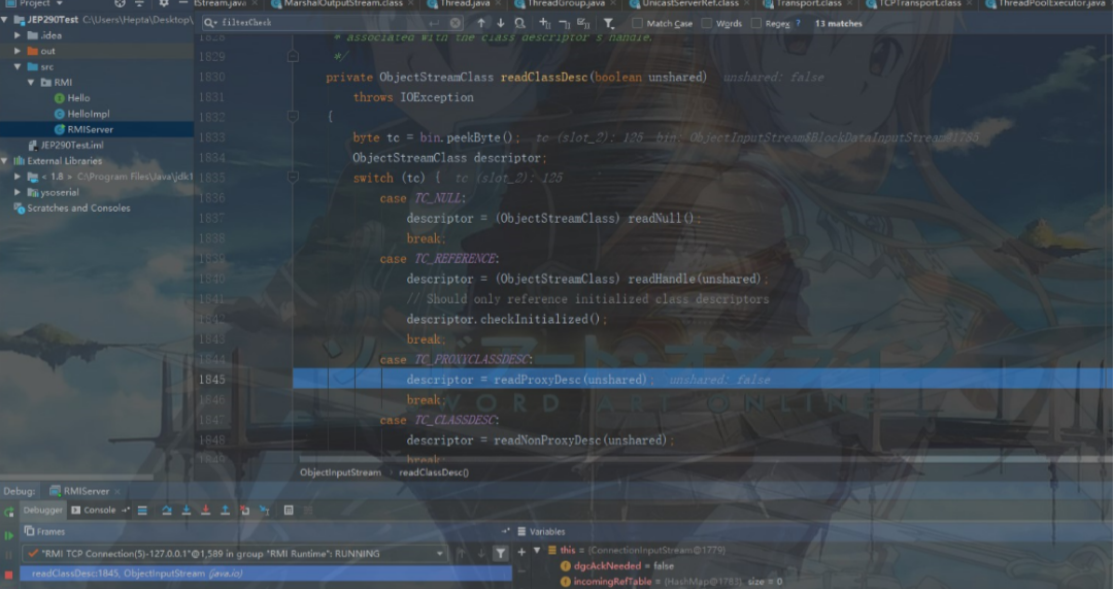Select Debugger tab
The height and width of the screenshot is (589, 1113).
click(x=43, y=510)
